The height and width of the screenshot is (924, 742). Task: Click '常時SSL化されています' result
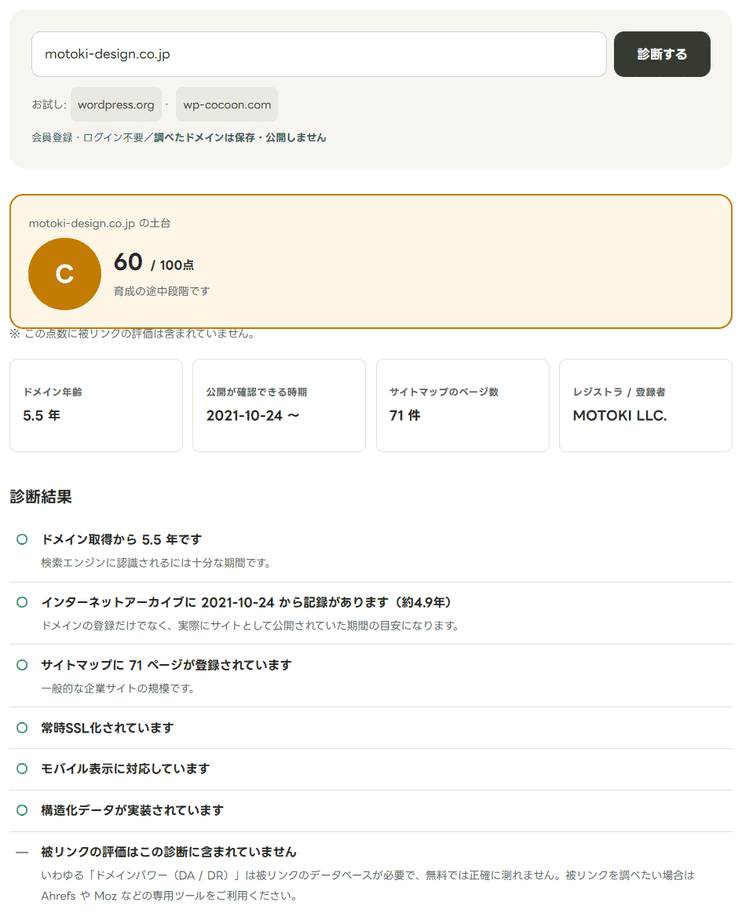(107, 728)
